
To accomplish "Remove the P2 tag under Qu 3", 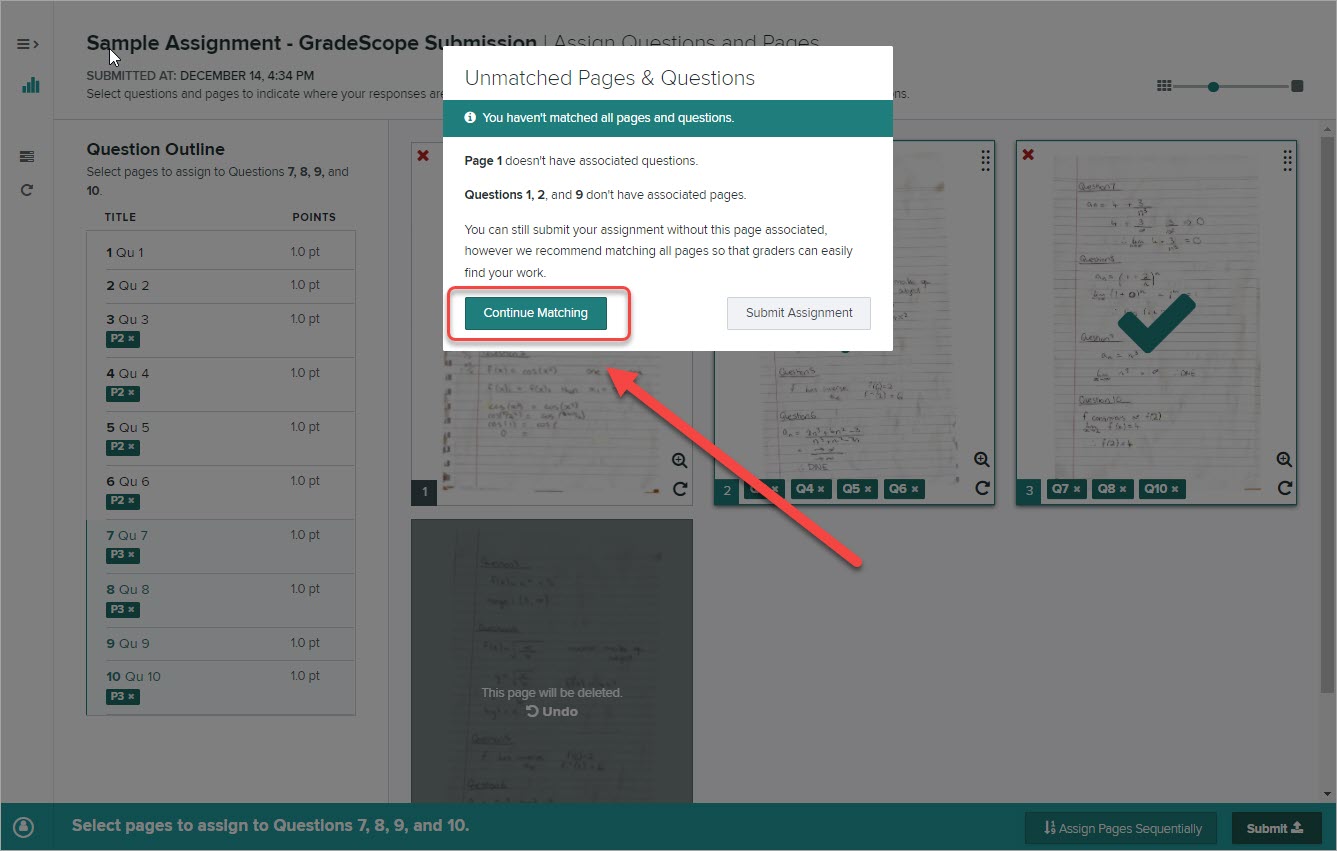I will (x=132, y=339).
